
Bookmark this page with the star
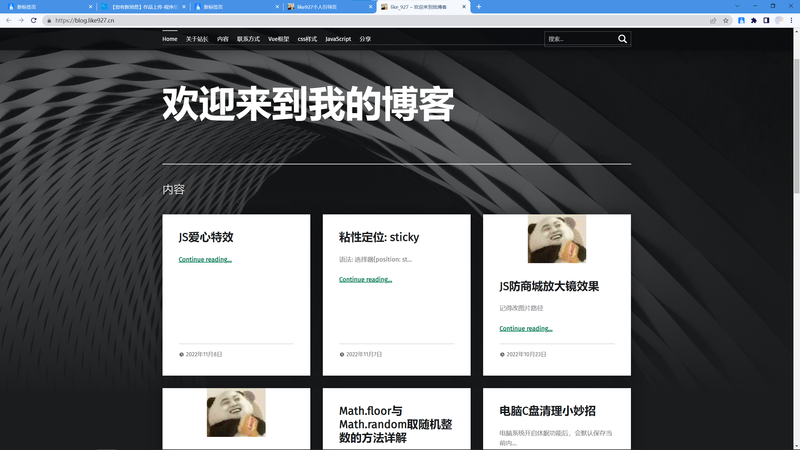(x=726, y=20)
